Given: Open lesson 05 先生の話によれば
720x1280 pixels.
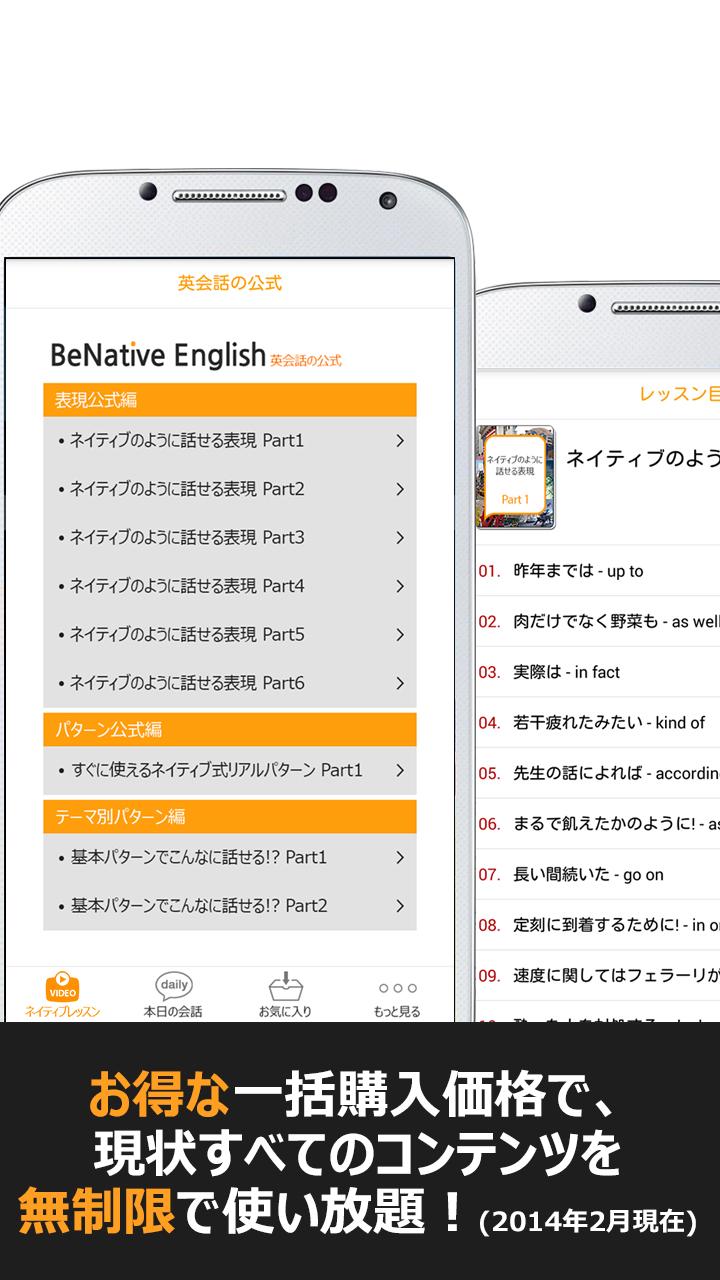Looking at the screenshot, I should point(598,773).
